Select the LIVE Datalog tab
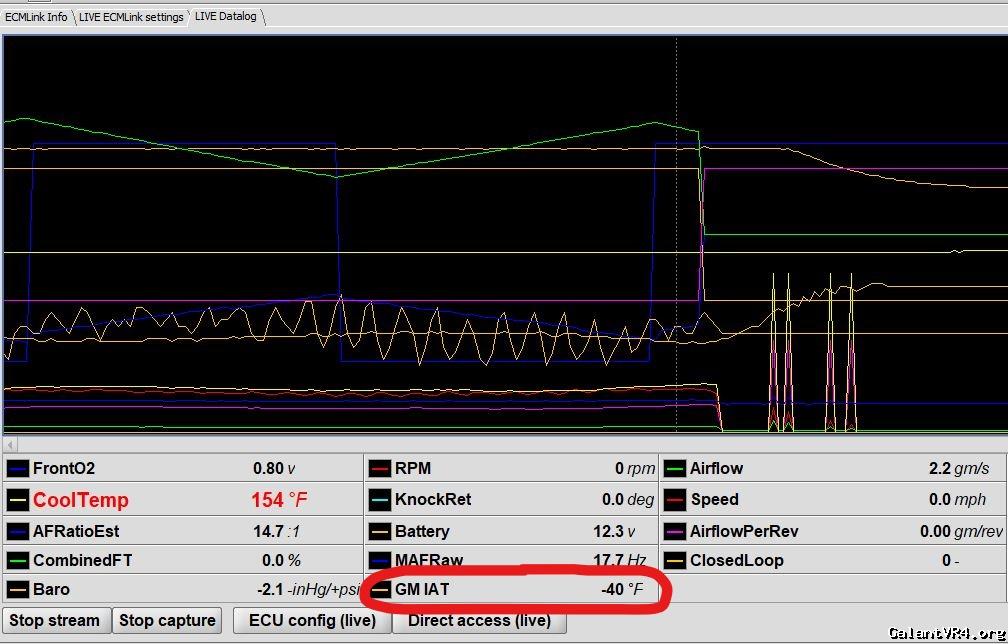 [226, 16]
